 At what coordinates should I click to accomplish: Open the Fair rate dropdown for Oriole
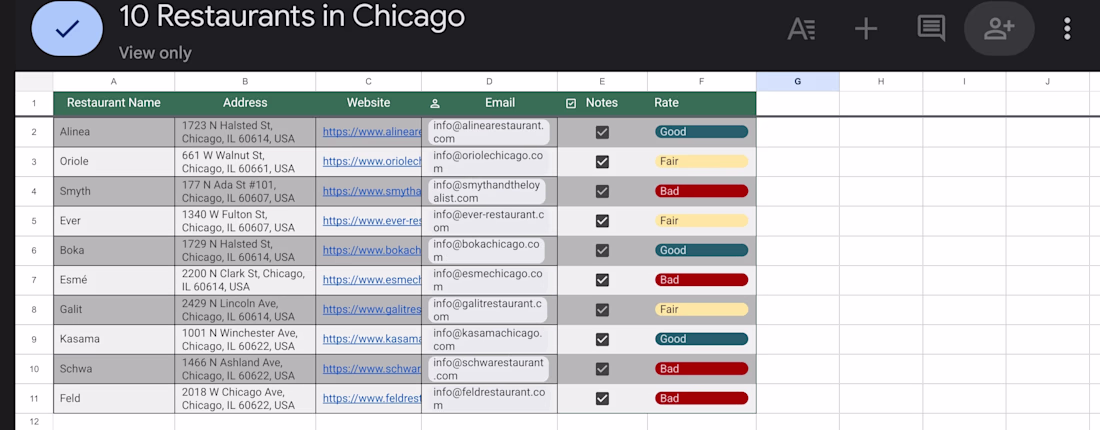pos(702,161)
